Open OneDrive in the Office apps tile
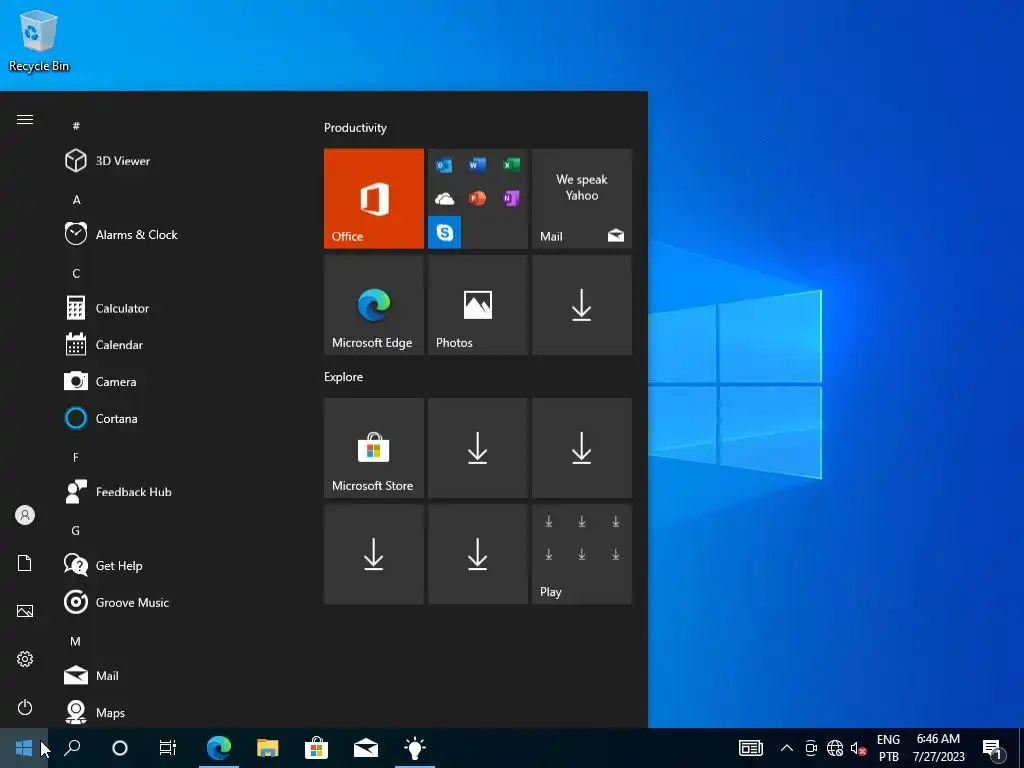Image resolution: width=1024 pixels, height=768 pixels. pyautogui.click(x=444, y=199)
